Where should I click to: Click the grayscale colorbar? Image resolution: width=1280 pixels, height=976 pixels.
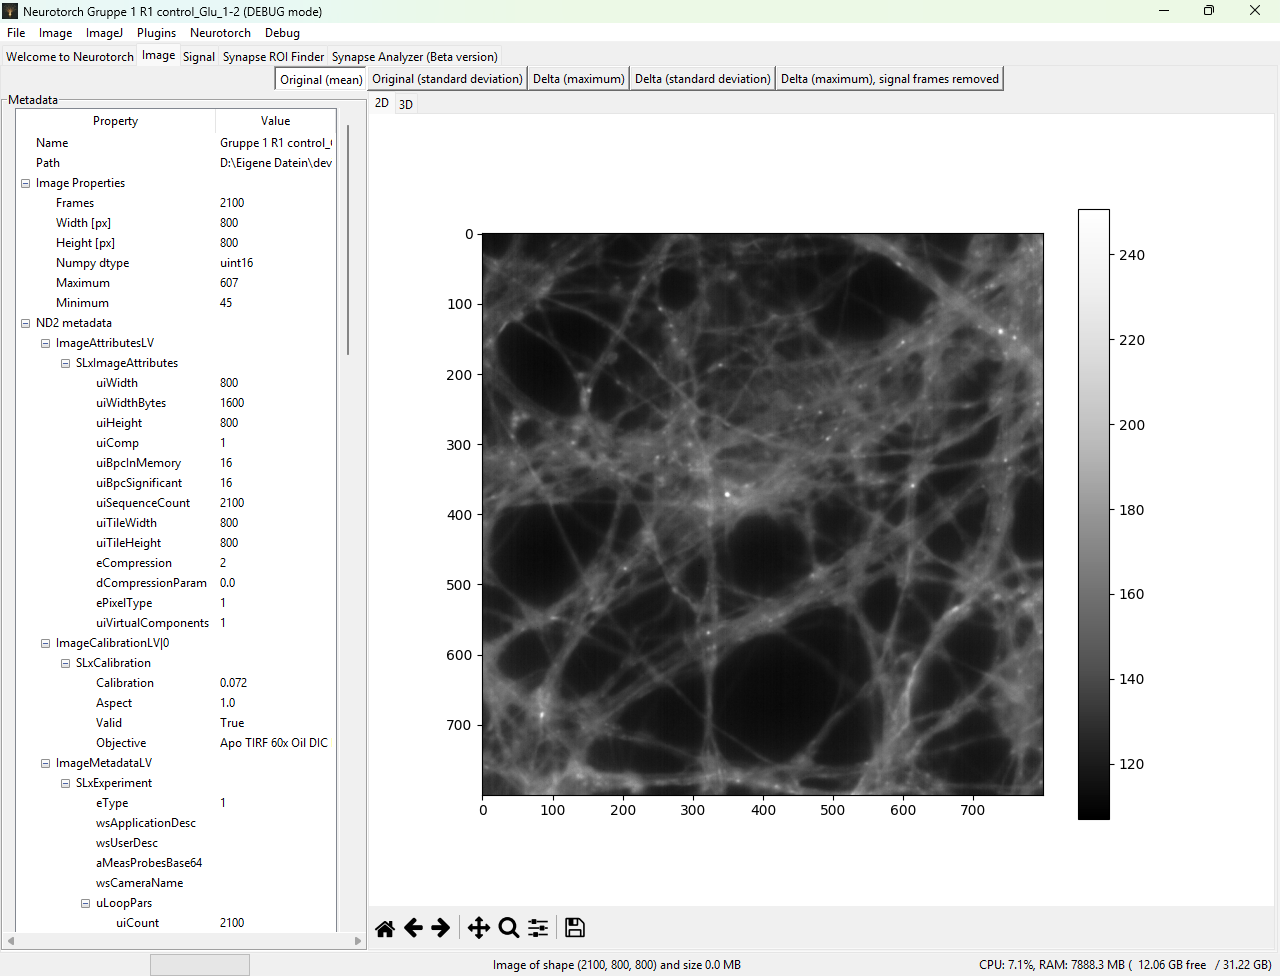click(x=1093, y=514)
